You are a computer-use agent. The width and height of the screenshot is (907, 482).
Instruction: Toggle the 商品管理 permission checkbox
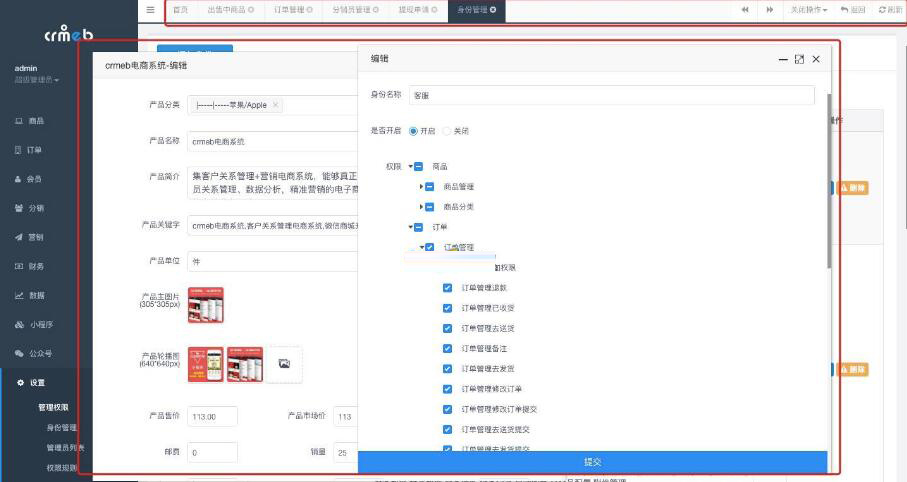pyautogui.click(x=429, y=187)
